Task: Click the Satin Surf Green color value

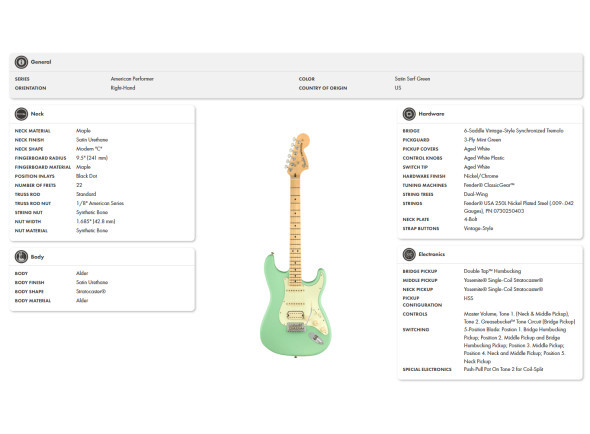Action: [412, 79]
